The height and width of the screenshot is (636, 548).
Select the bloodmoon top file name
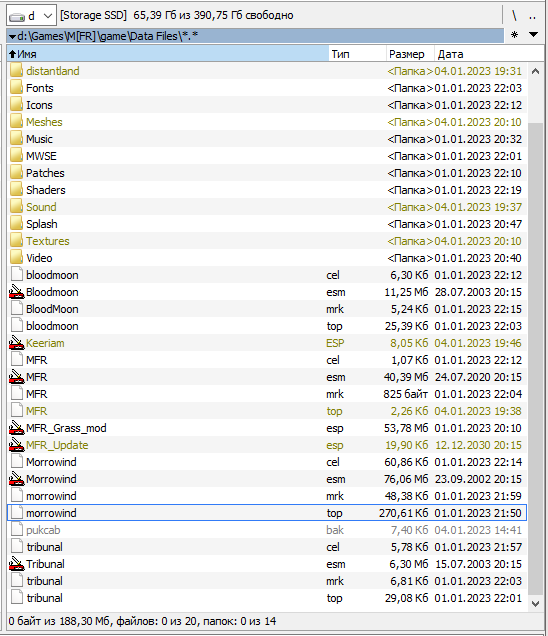(52, 326)
